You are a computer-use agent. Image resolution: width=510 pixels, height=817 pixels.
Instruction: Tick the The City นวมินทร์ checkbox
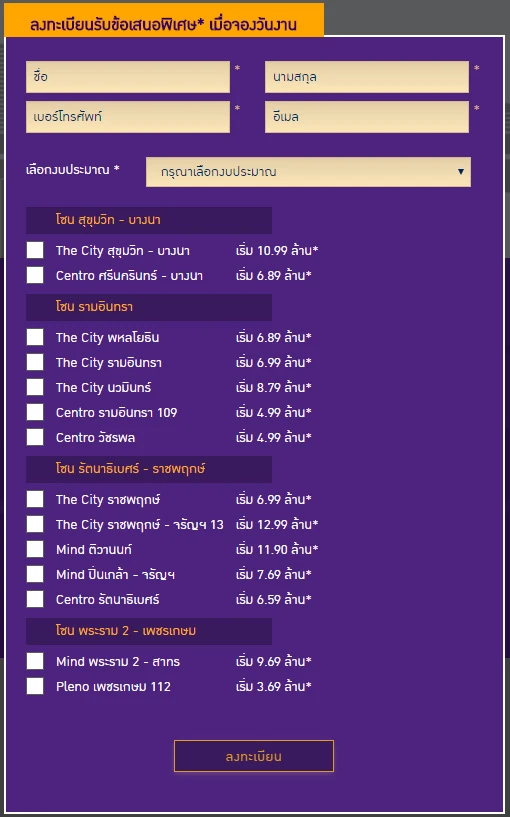tap(35, 387)
